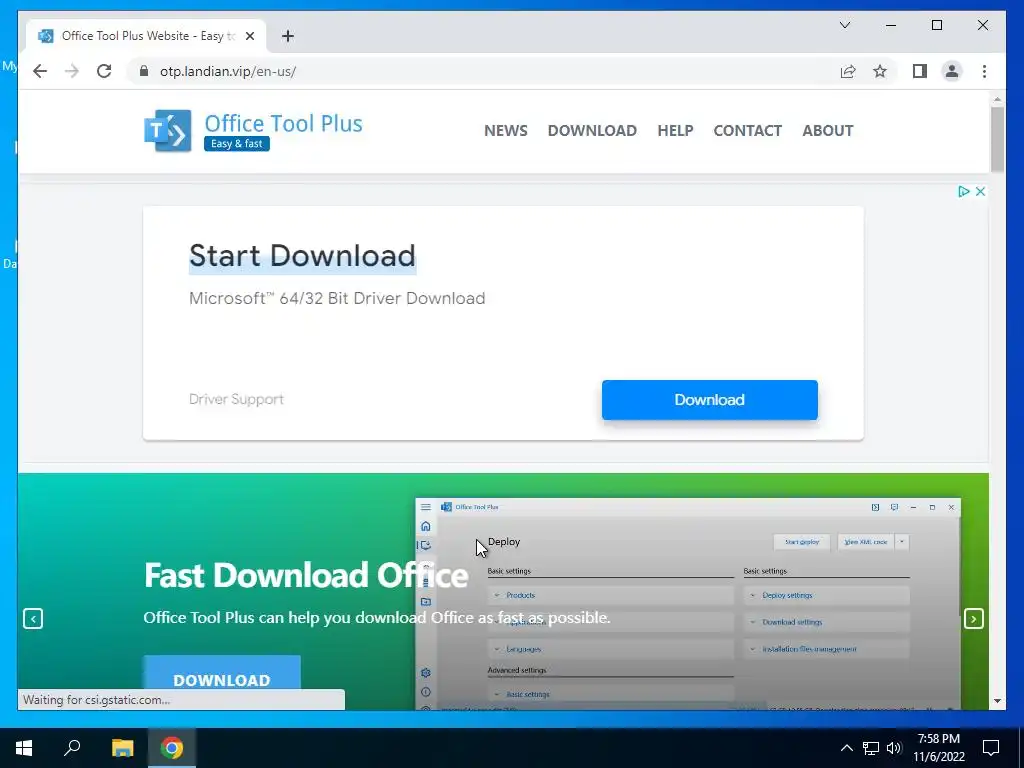Image resolution: width=1024 pixels, height=768 pixels.
Task: Select the Office Tool Plus Website tab
Action: (x=147, y=36)
